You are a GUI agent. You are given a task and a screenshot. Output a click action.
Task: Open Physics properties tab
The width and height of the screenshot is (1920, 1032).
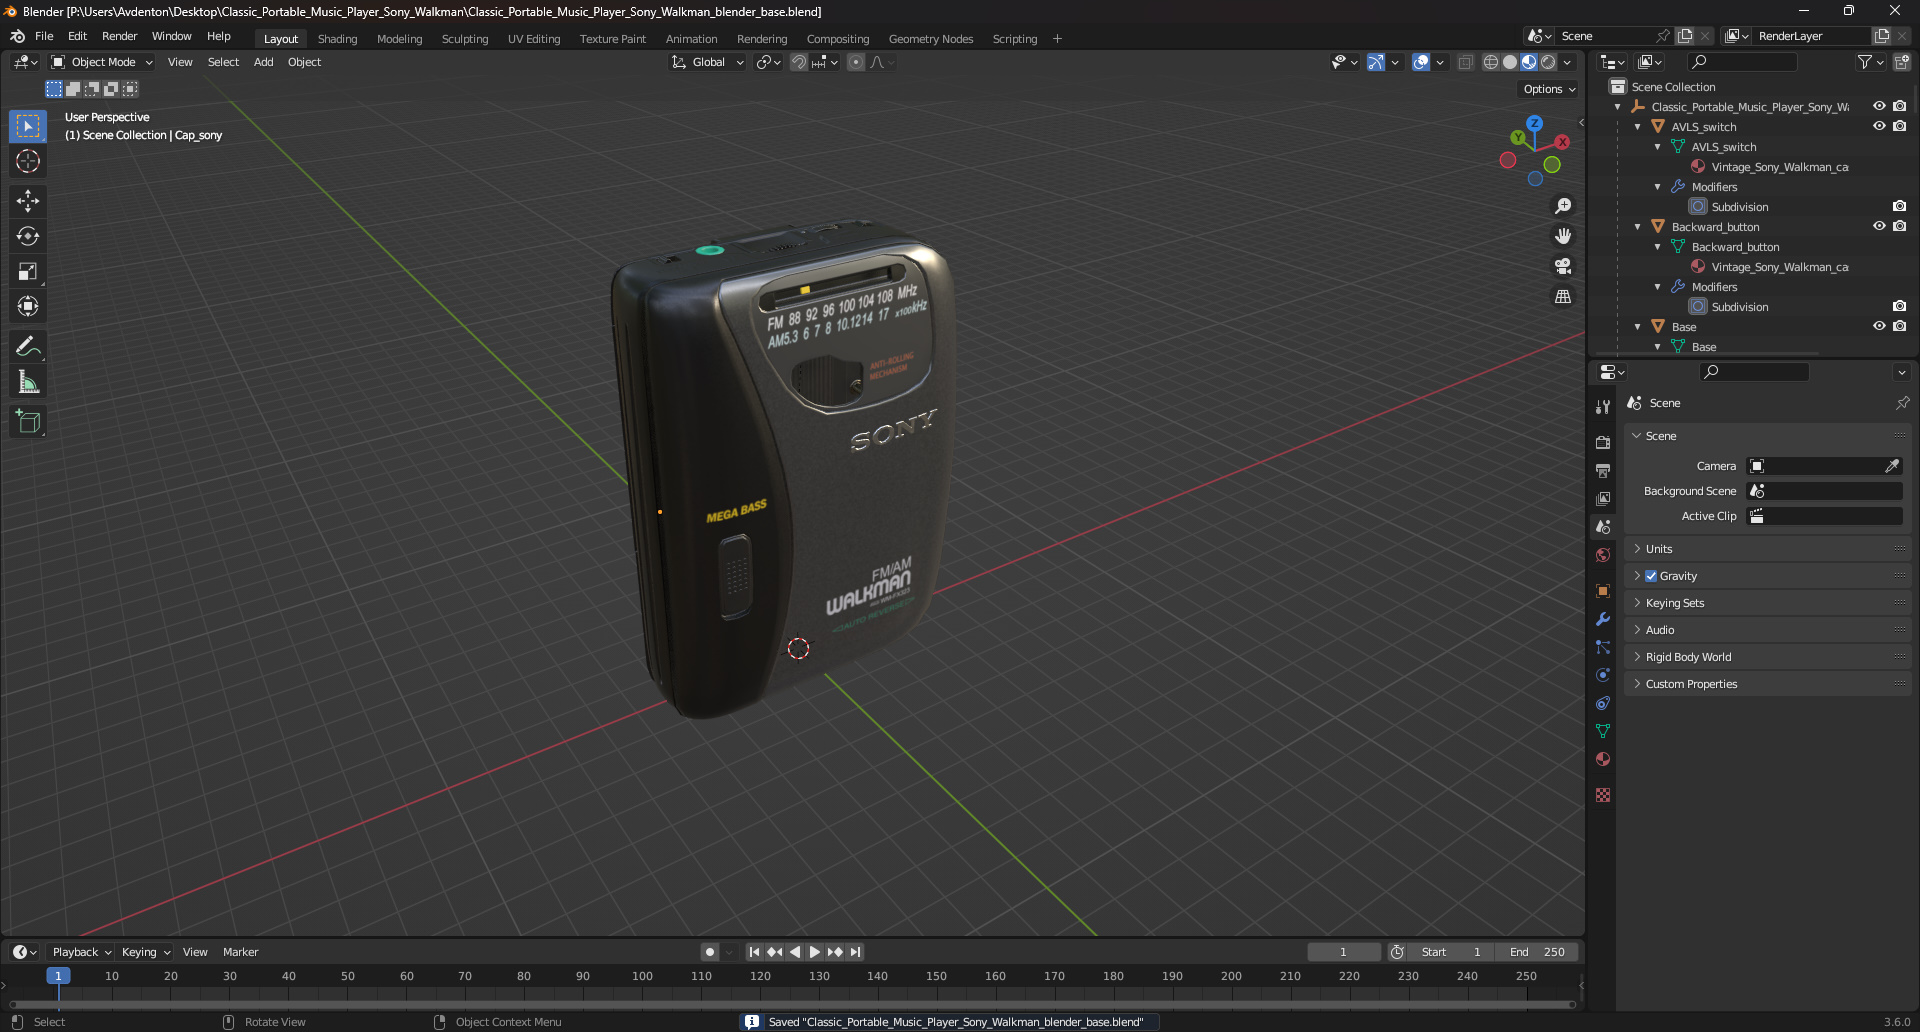[1603, 675]
